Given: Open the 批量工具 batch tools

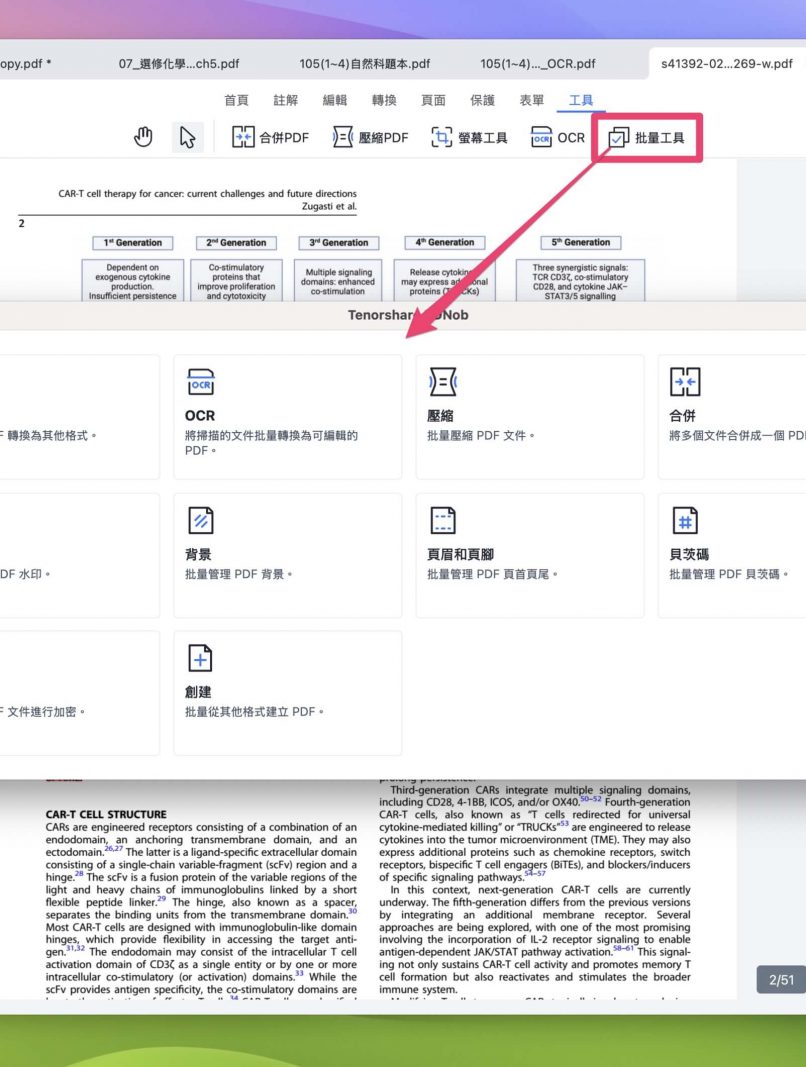Looking at the screenshot, I should 647,138.
